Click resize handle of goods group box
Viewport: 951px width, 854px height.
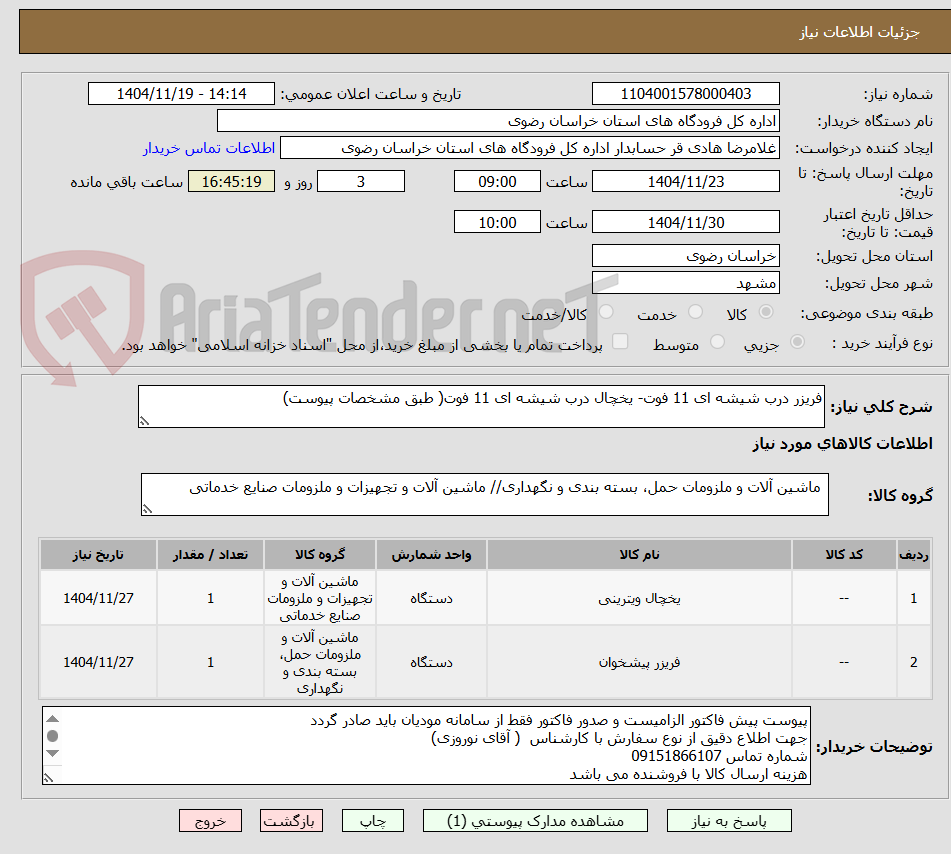point(147,509)
